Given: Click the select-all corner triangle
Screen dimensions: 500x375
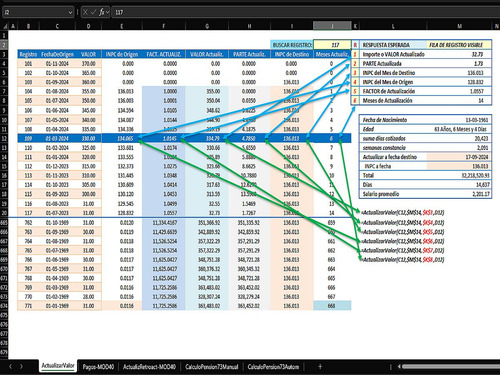Looking at the screenshot, I should [x=5, y=26].
